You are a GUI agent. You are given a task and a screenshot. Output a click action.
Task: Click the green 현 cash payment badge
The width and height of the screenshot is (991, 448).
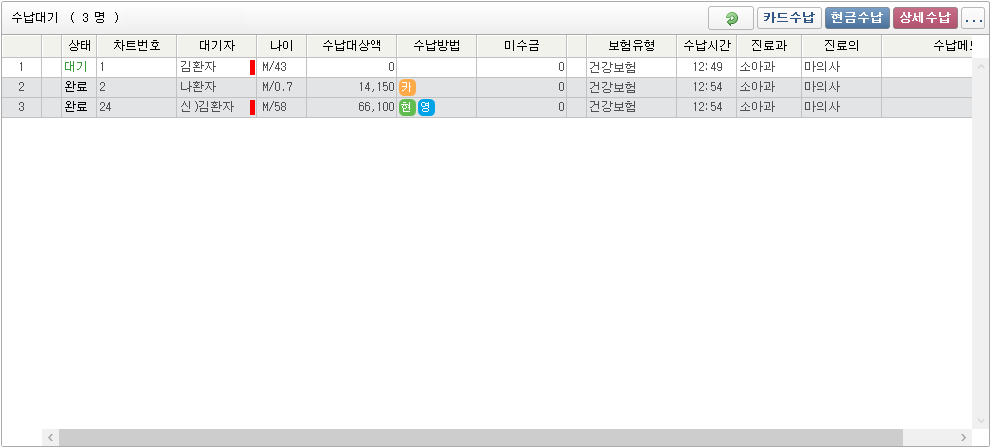407,107
